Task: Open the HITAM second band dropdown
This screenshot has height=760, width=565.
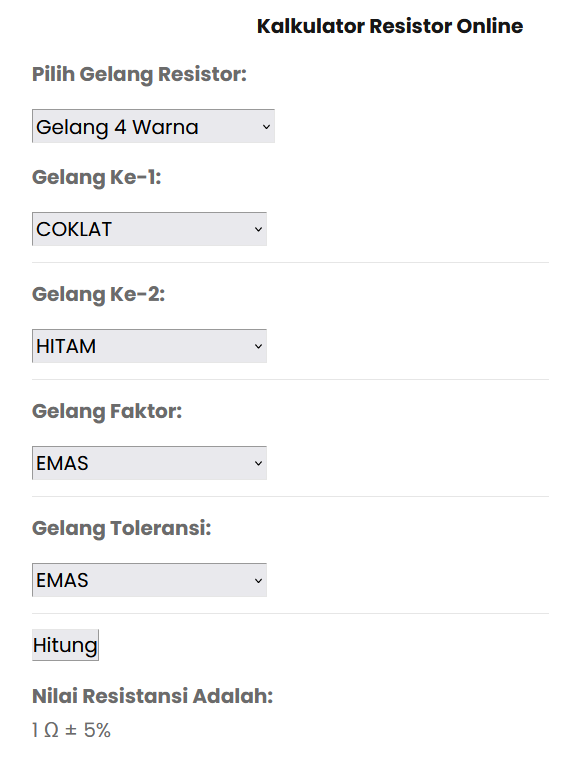Action: (149, 346)
